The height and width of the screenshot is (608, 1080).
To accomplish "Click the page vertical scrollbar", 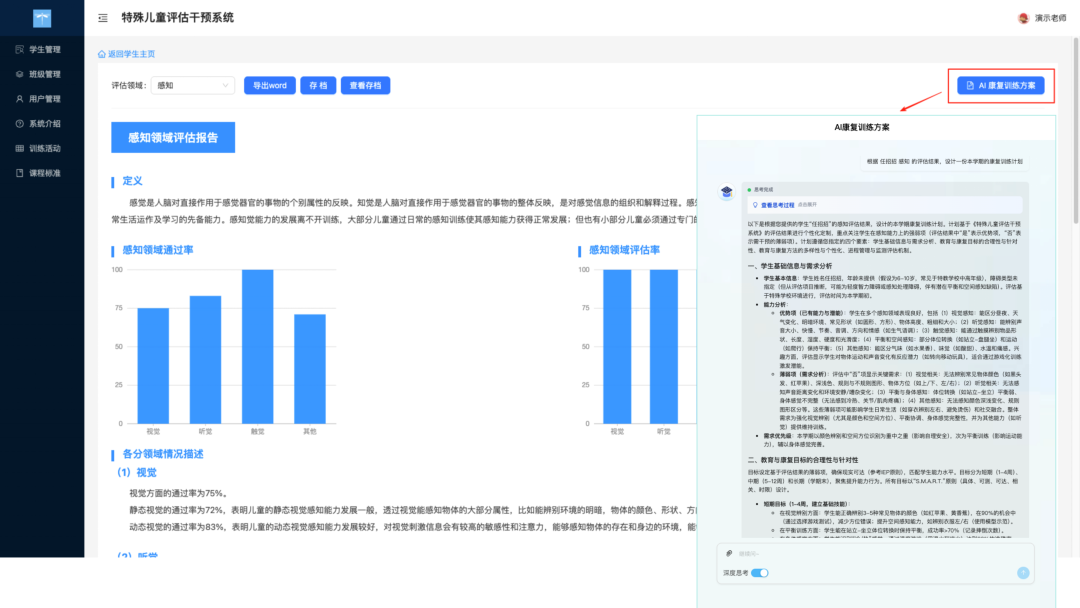I will click(x=1076, y=131).
